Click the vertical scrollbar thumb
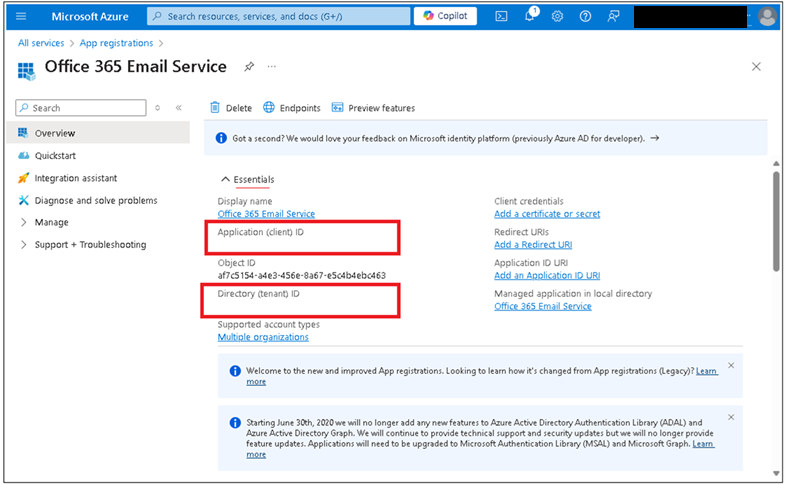This screenshot has height=485, width=785. tap(776, 221)
